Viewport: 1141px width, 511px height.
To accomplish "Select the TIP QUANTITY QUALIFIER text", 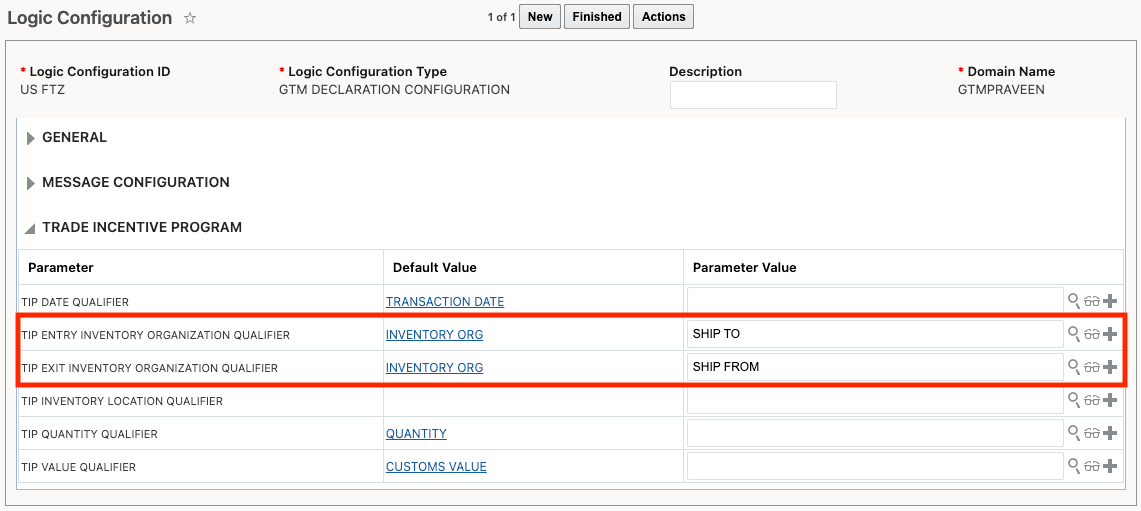I will [x=90, y=434].
